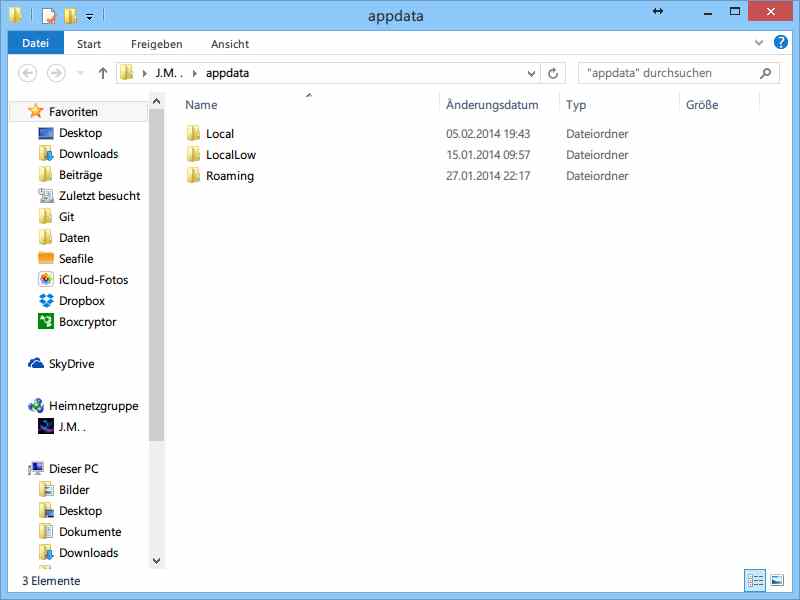The image size is (800, 600).
Task: Switch to the Start ribbon tab
Action: (89, 44)
